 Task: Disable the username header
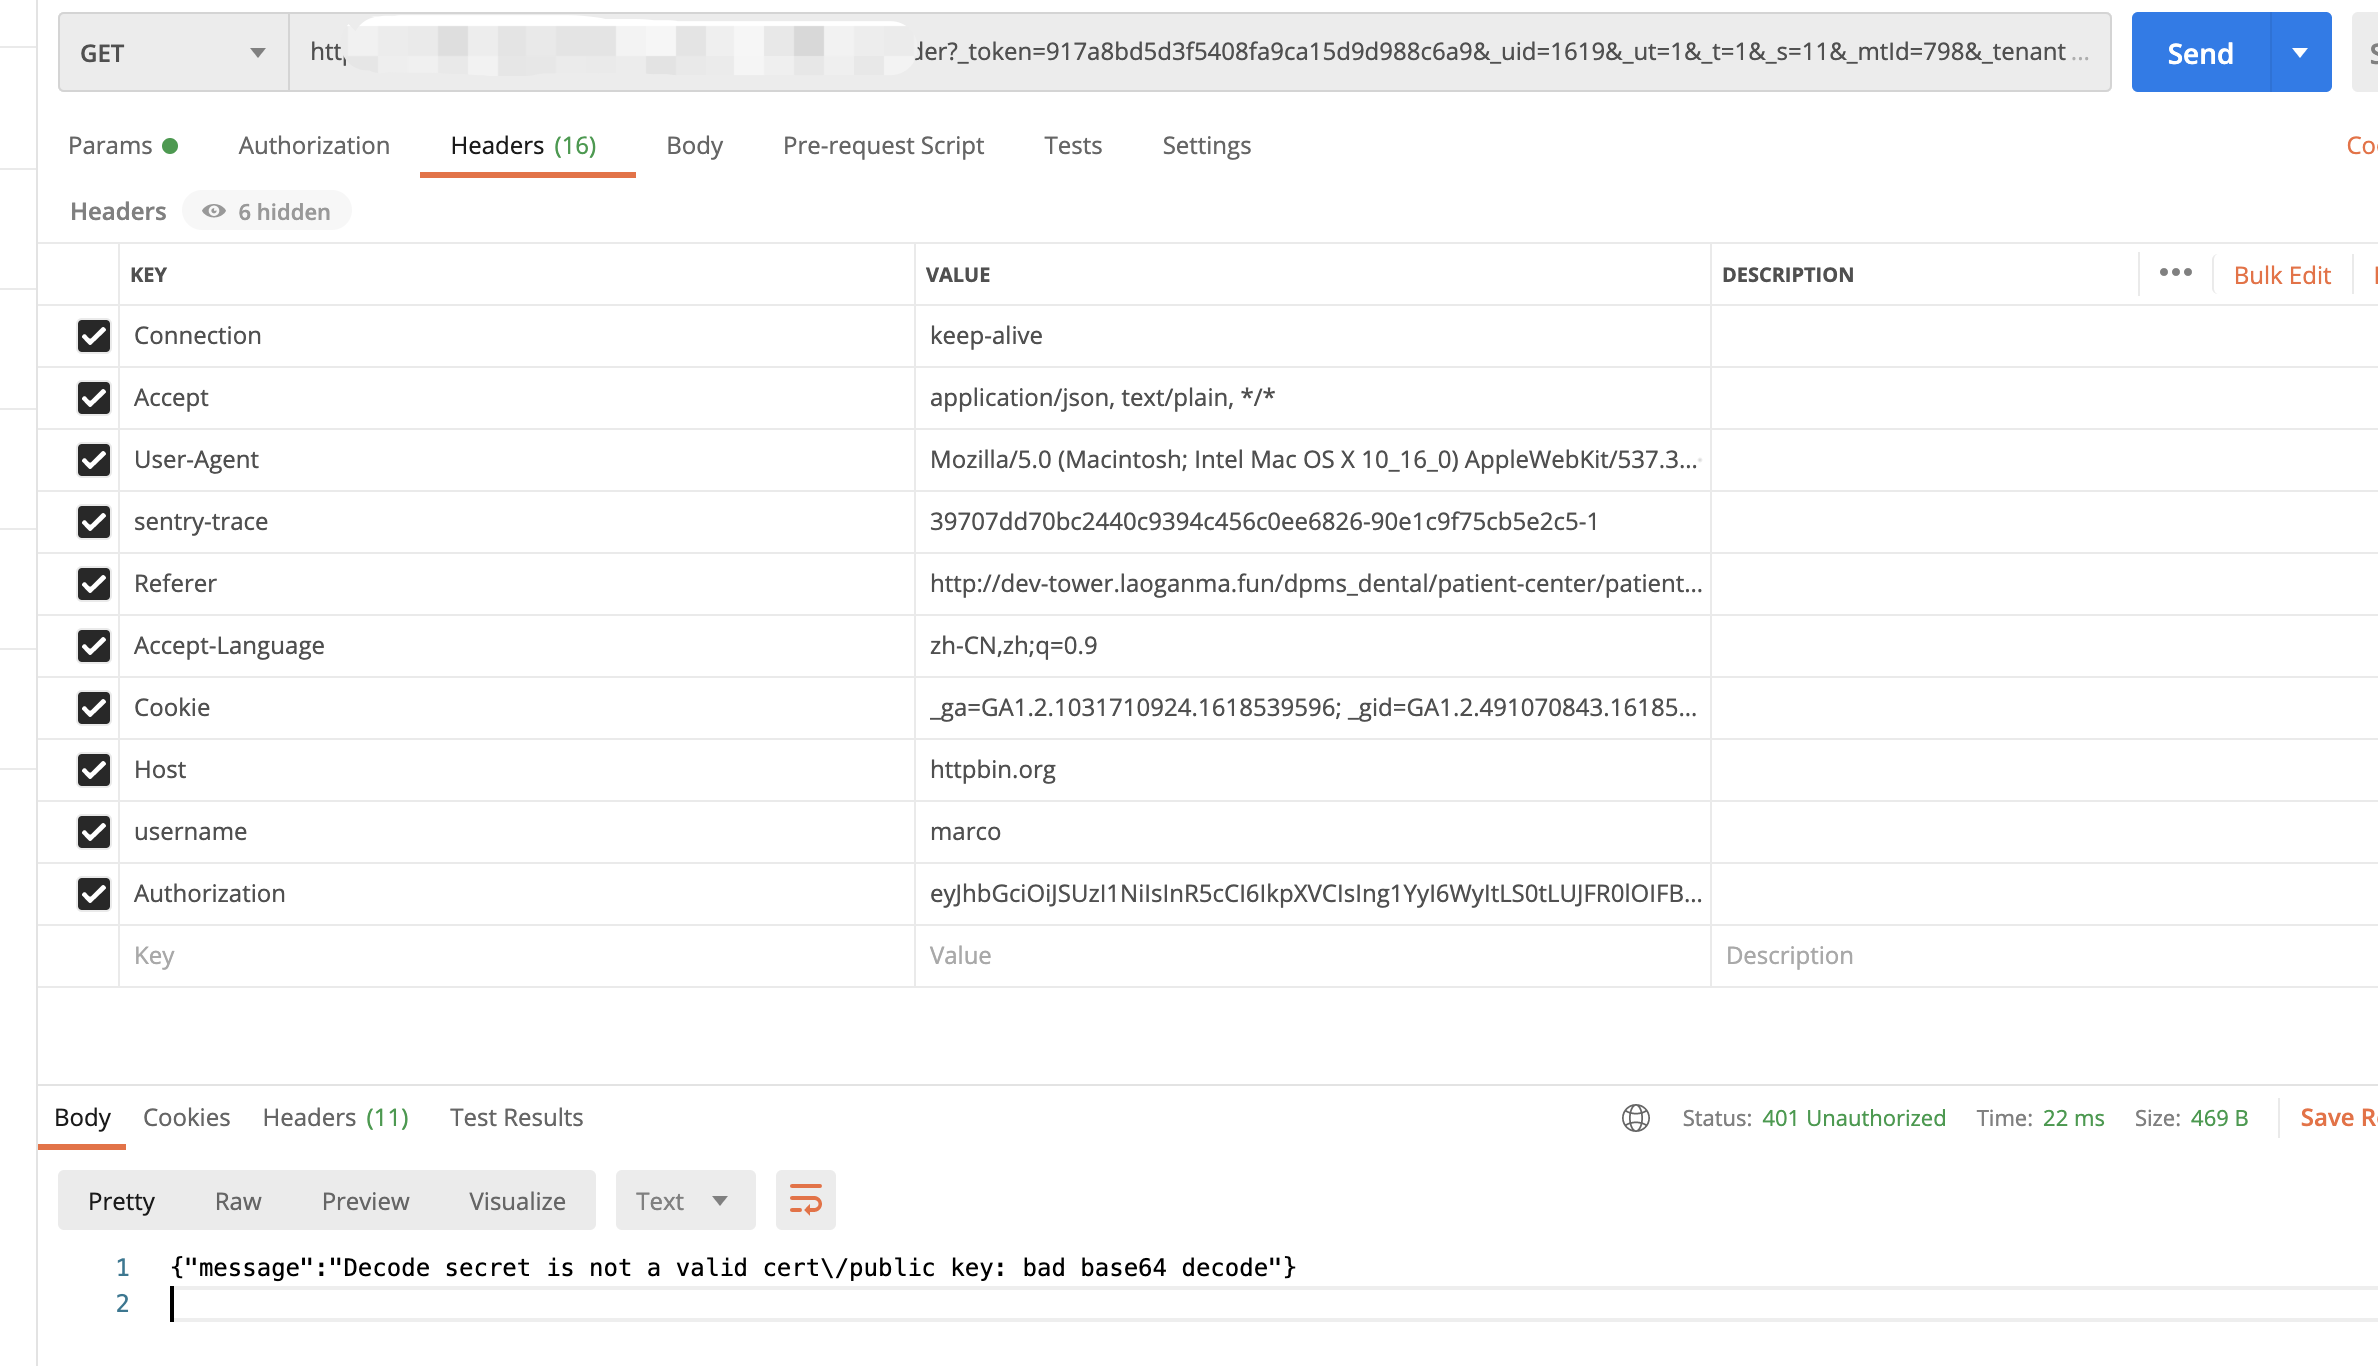[x=94, y=832]
